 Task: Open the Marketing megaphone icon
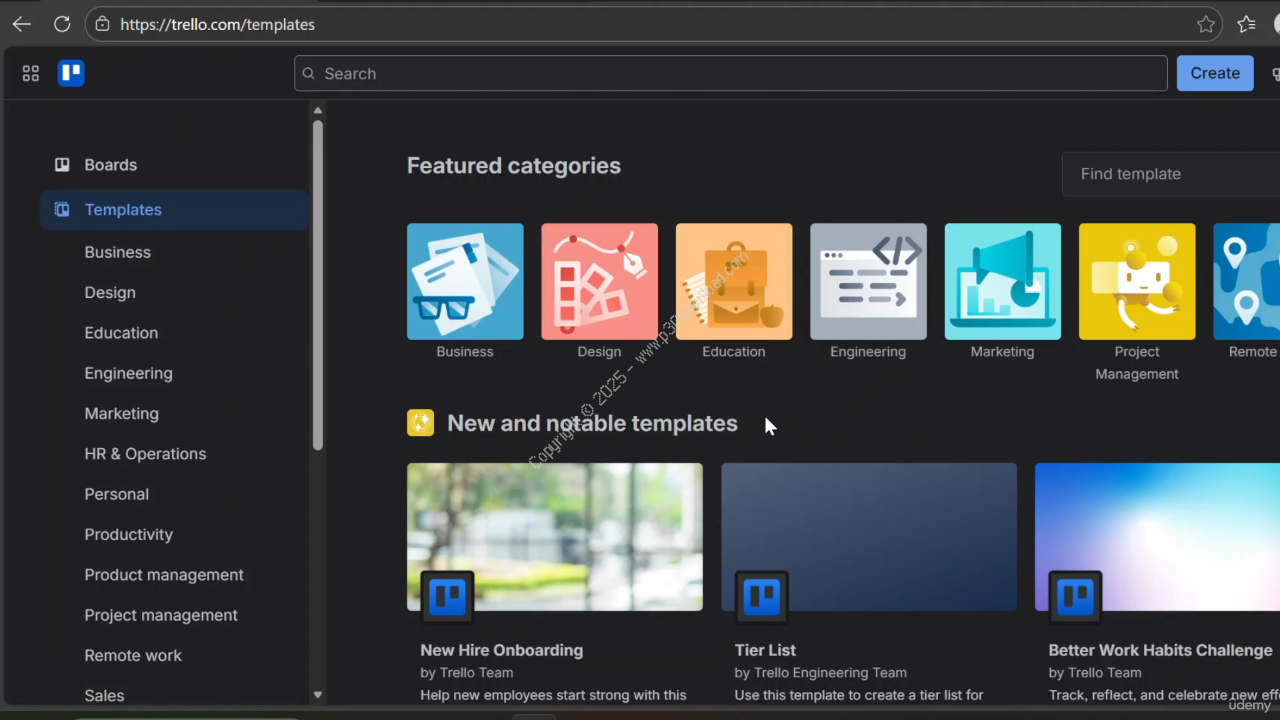[x=1002, y=282]
